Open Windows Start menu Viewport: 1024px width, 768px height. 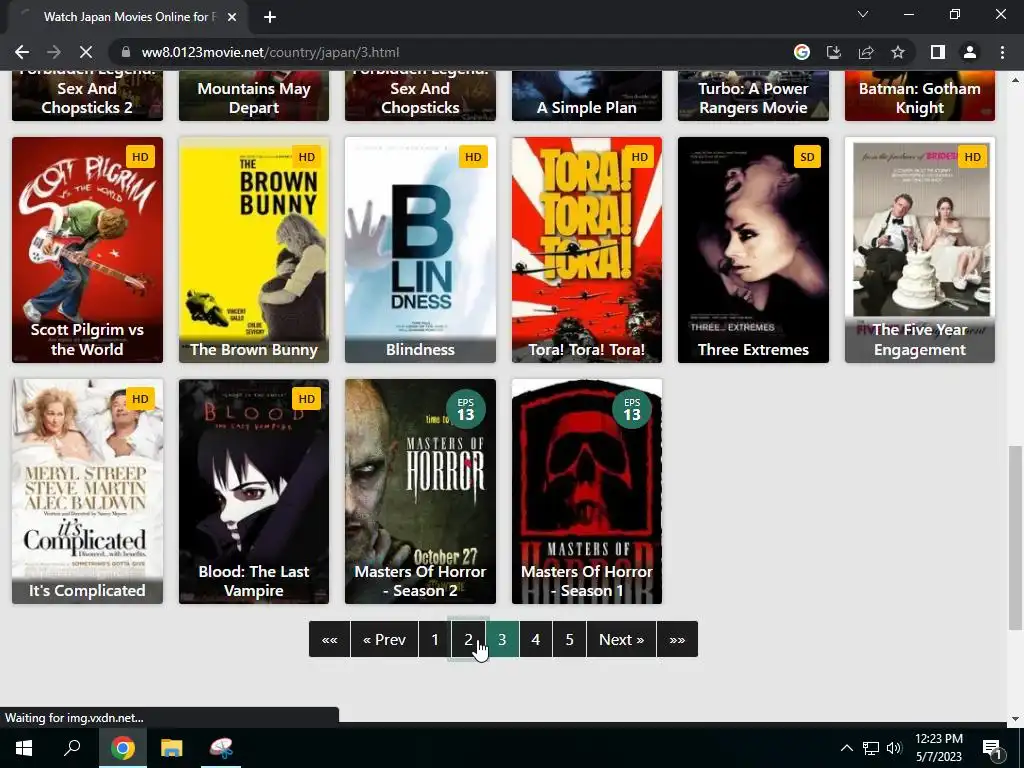point(24,748)
